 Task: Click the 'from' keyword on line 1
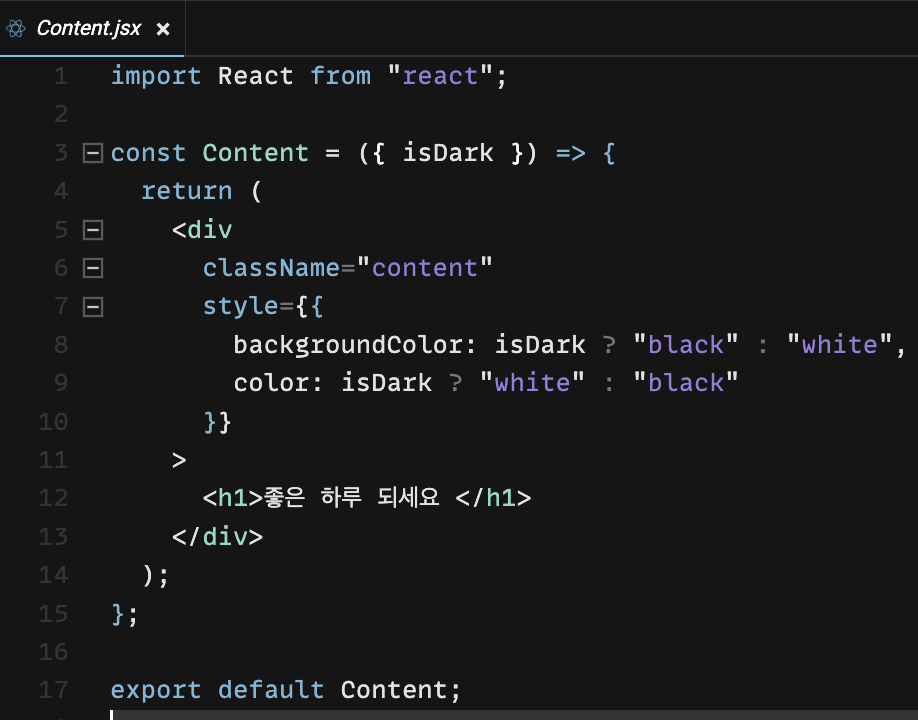coord(341,76)
